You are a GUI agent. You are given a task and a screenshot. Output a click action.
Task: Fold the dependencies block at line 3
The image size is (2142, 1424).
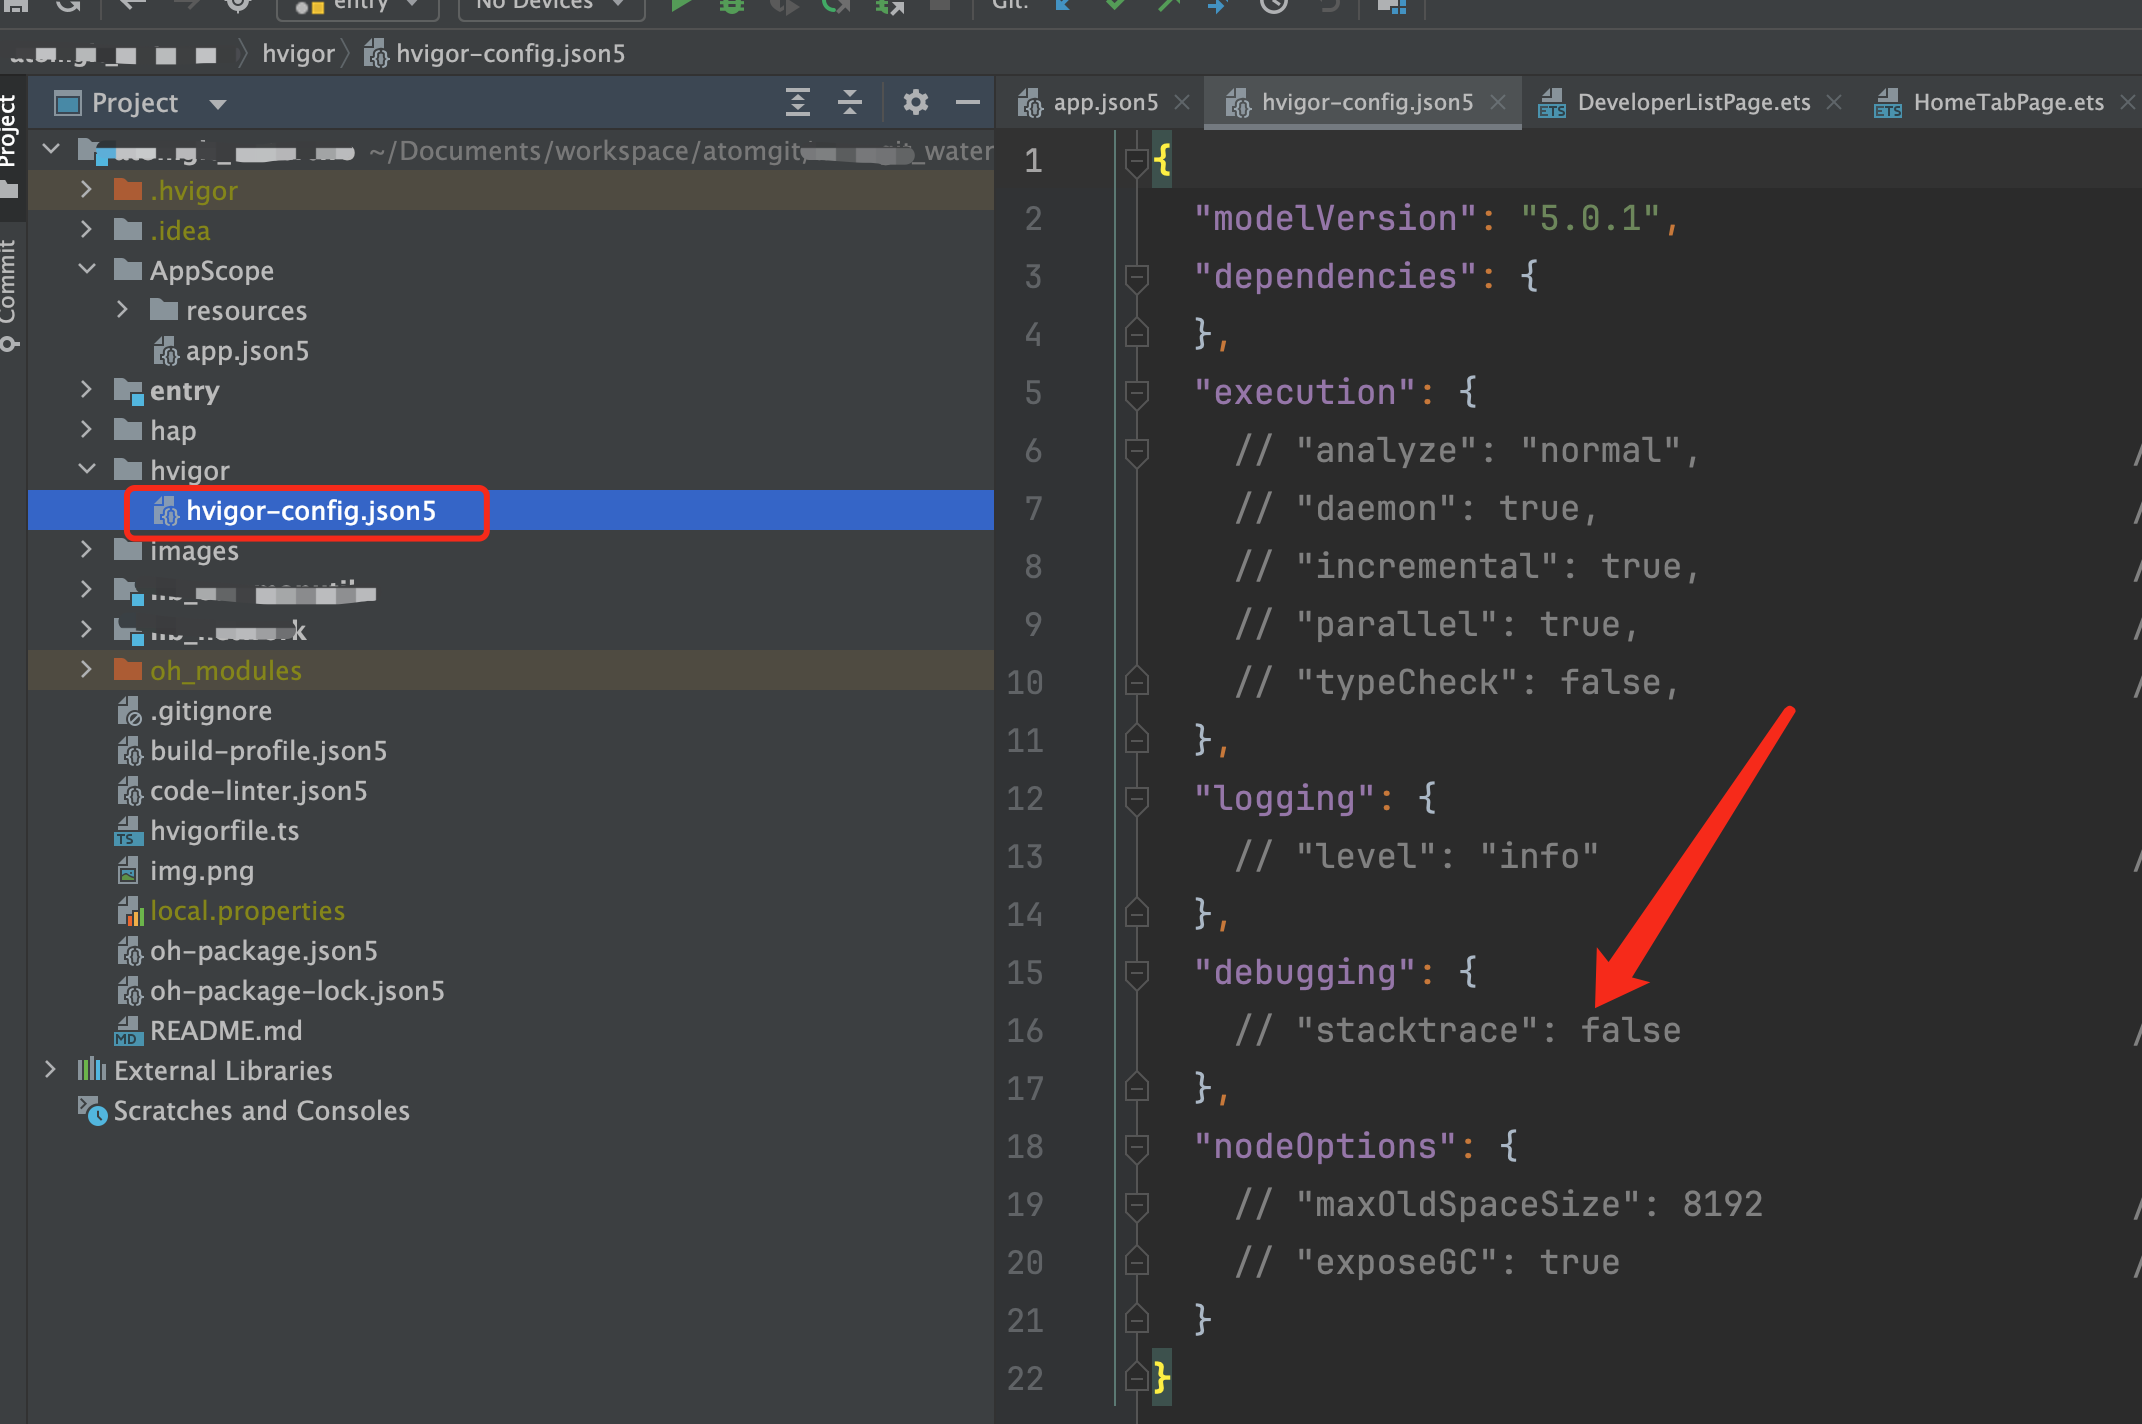tap(1136, 276)
